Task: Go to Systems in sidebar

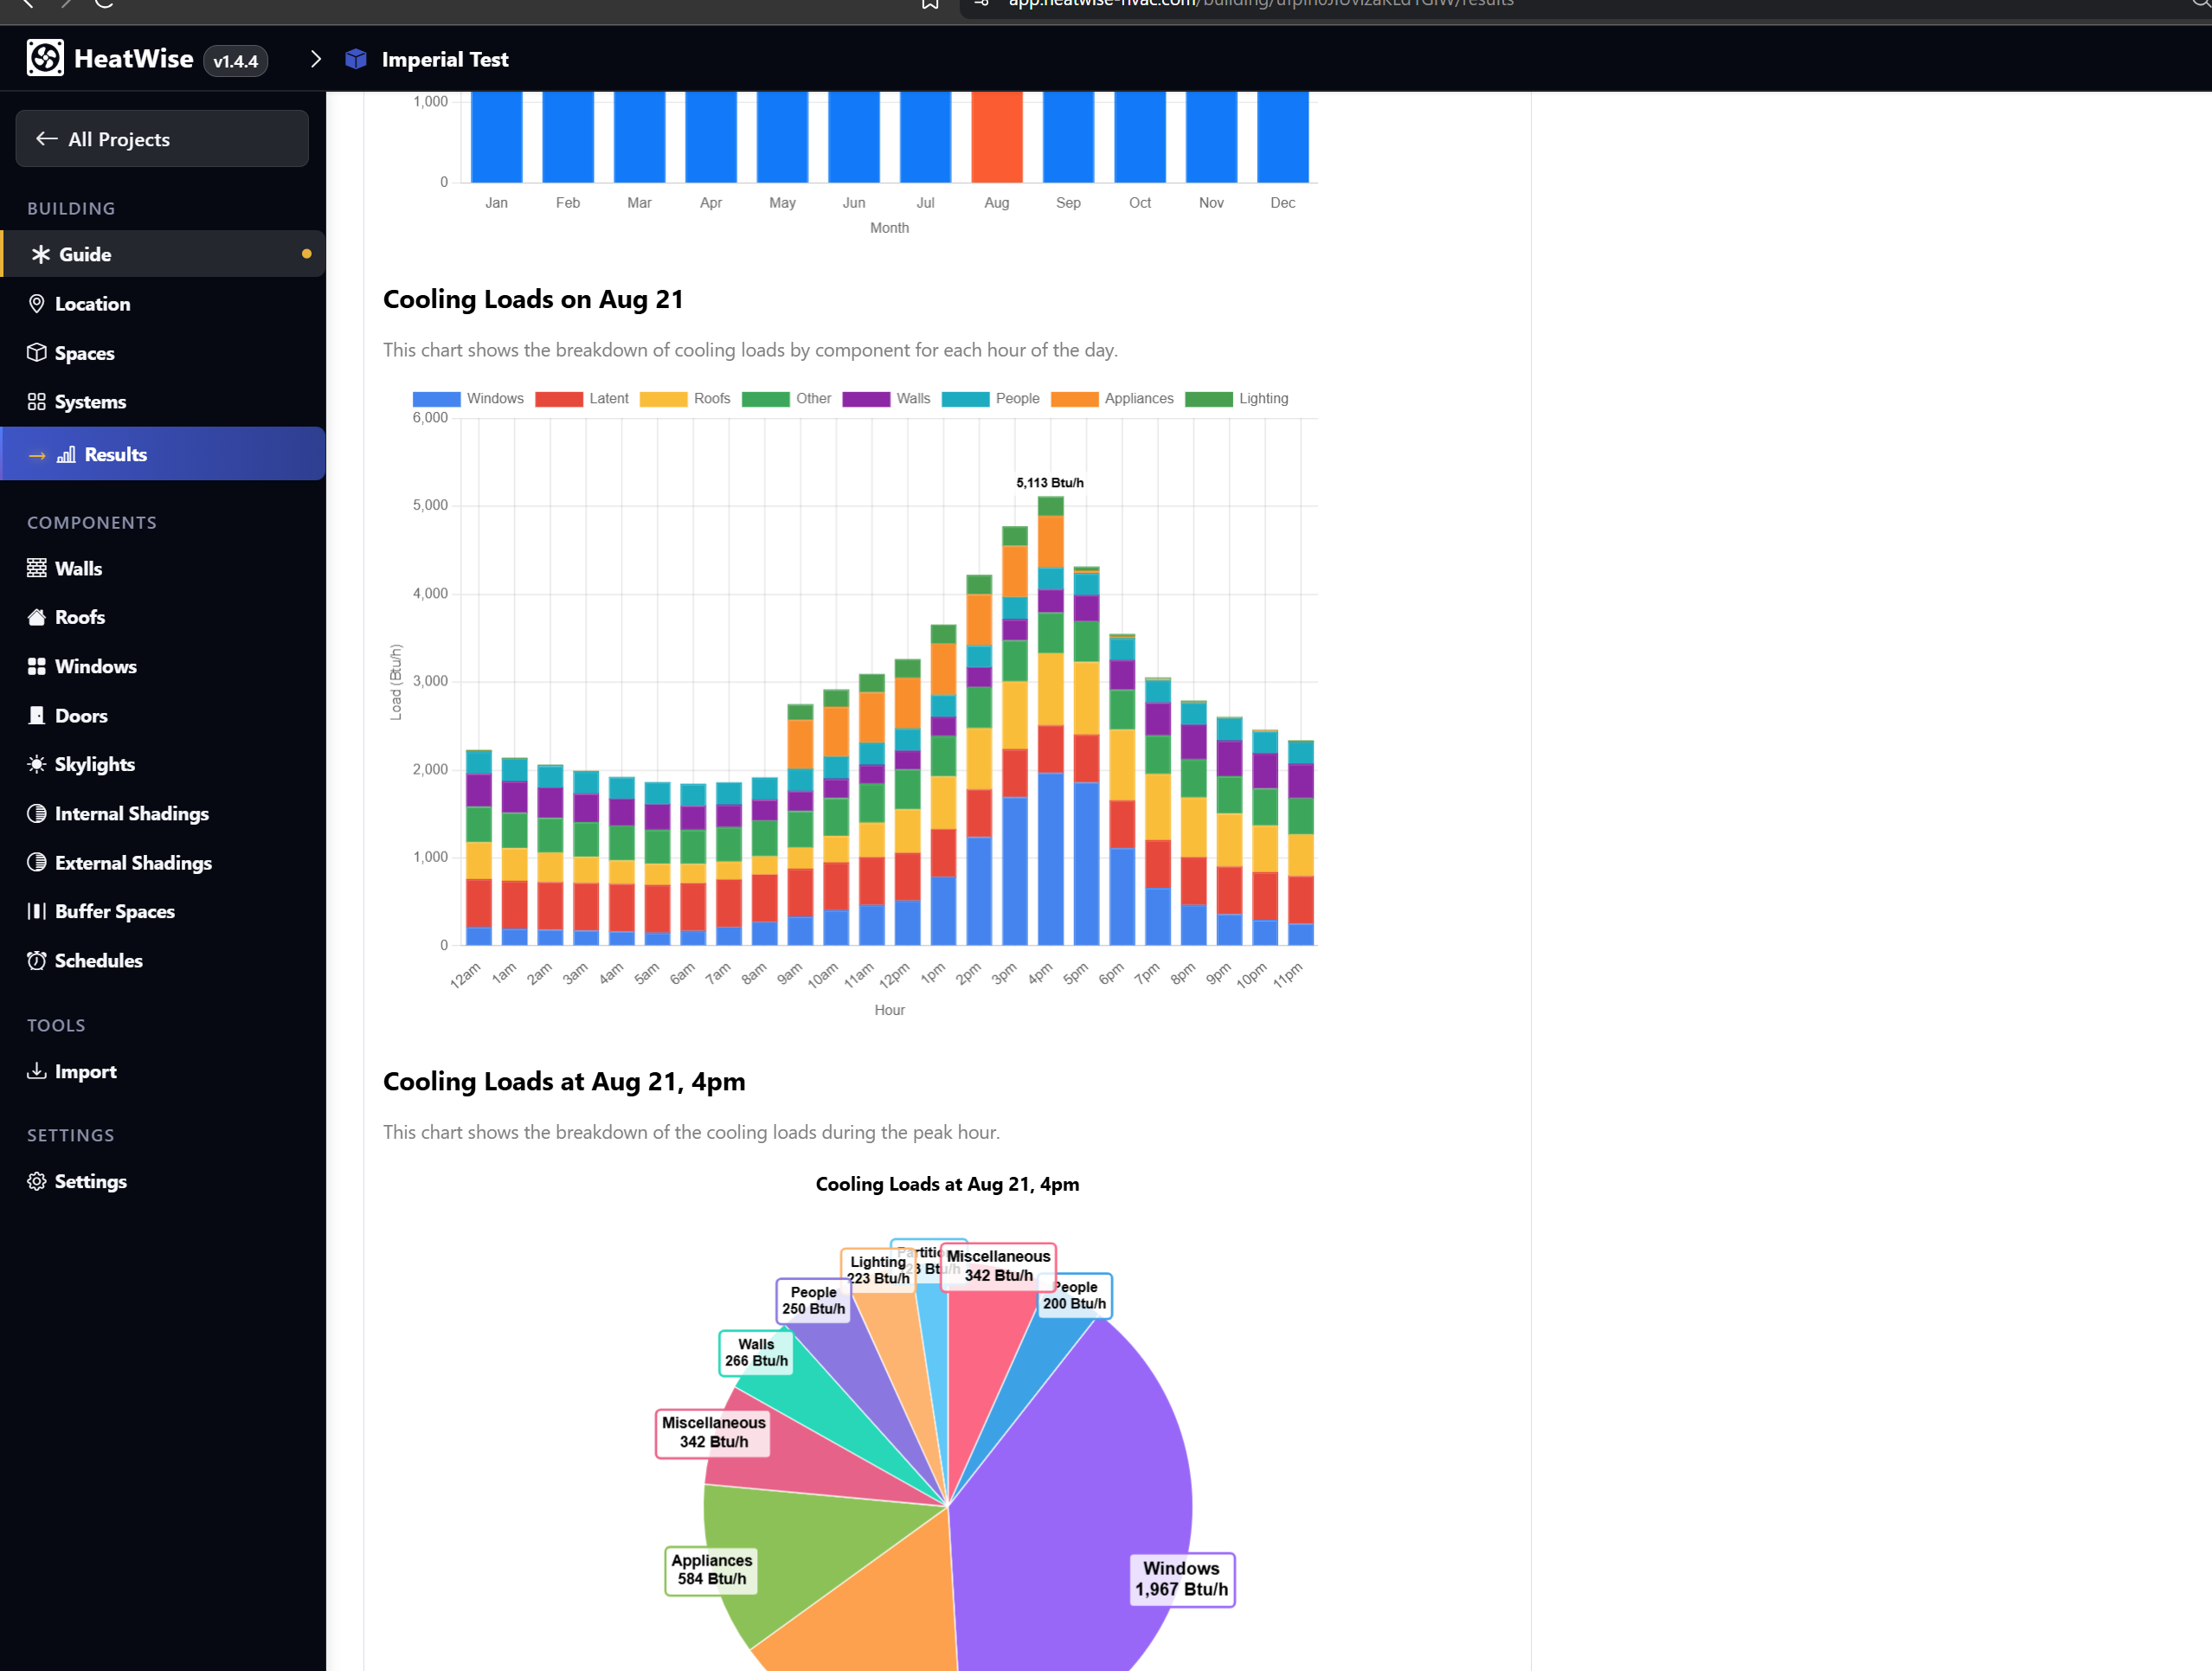Action: tap(90, 402)
